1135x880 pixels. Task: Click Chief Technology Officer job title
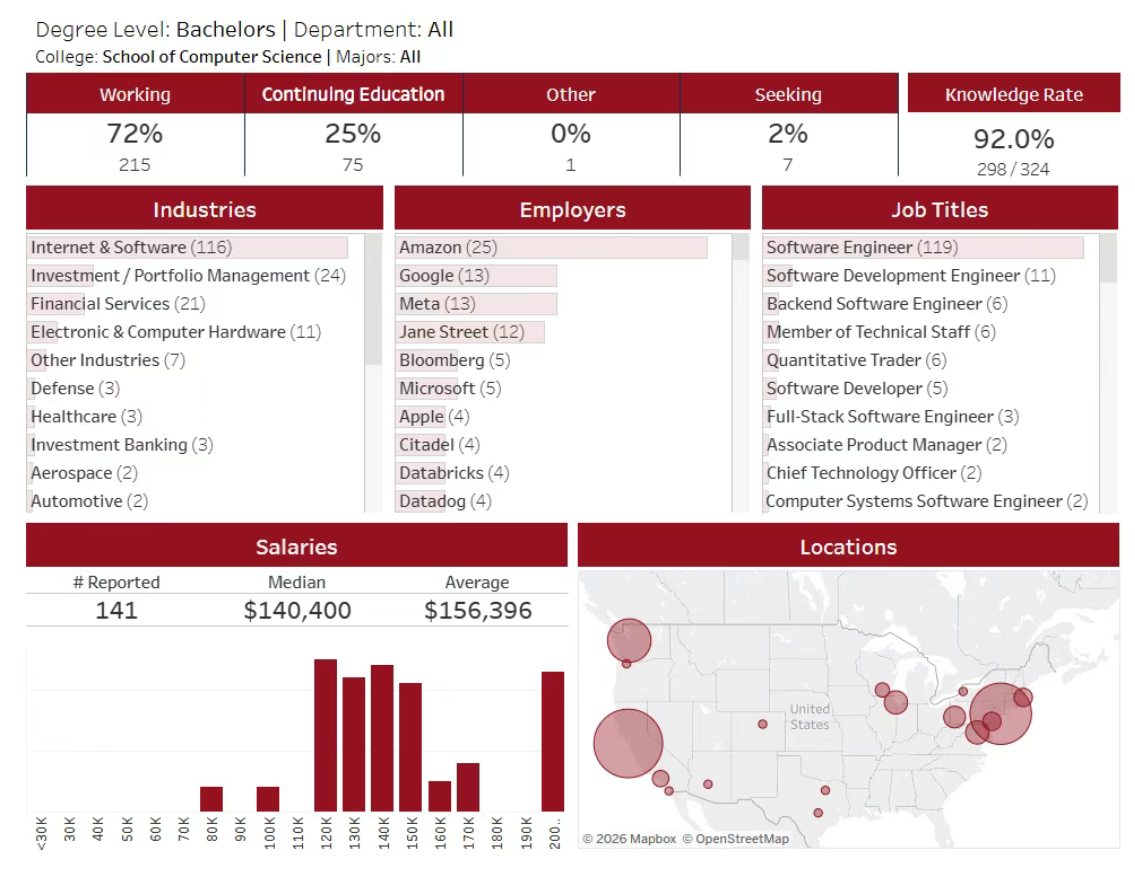tap(862, 473)
